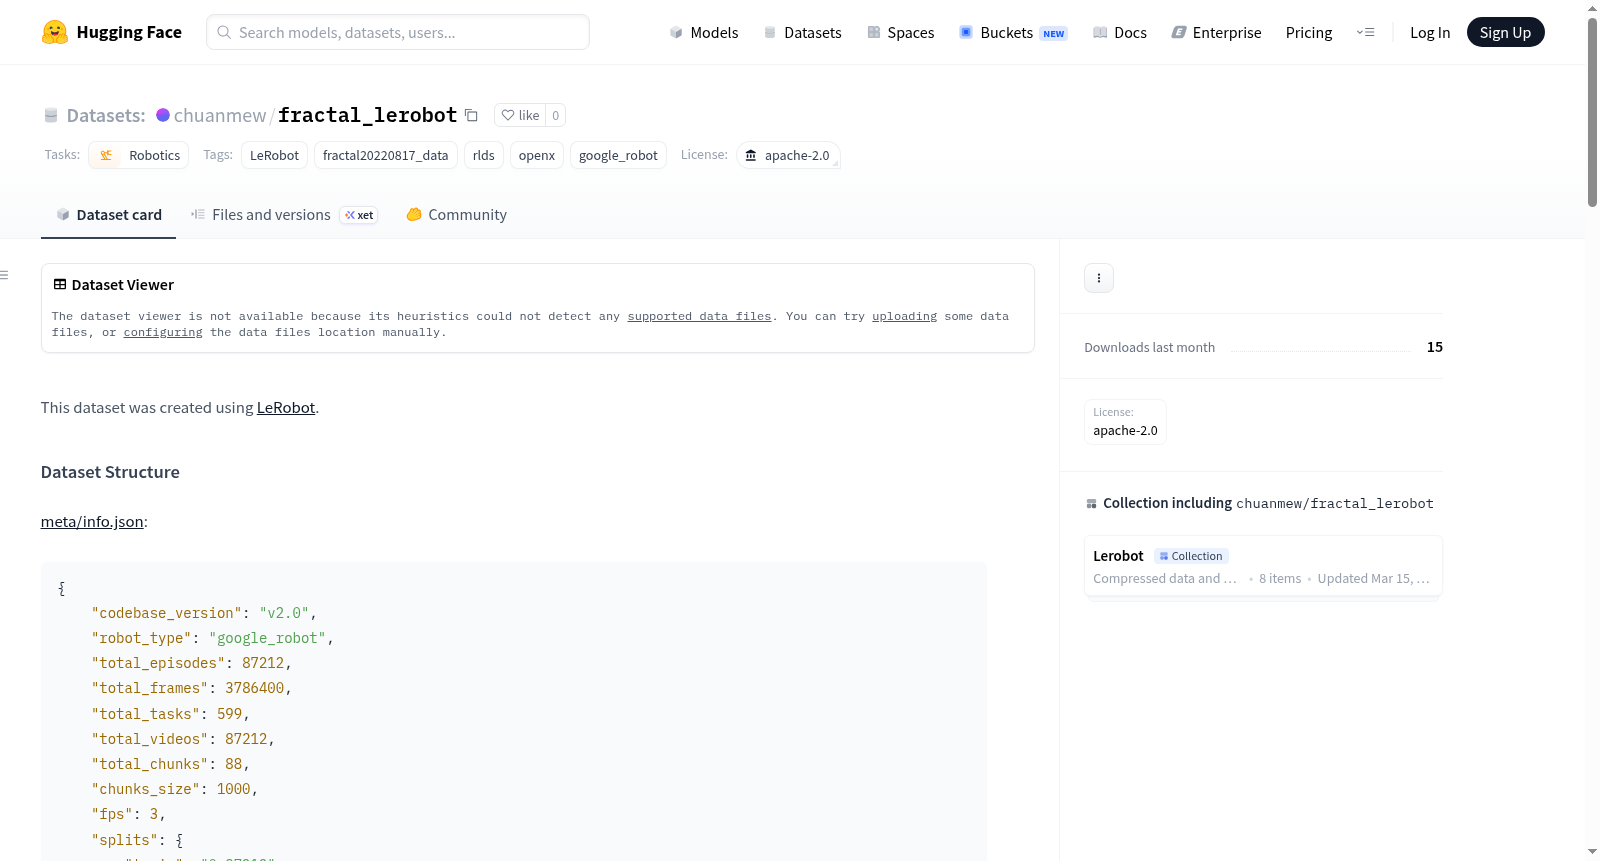
Task: Select the fractal20220817_data tag
Action: click(x=386, y=155)
